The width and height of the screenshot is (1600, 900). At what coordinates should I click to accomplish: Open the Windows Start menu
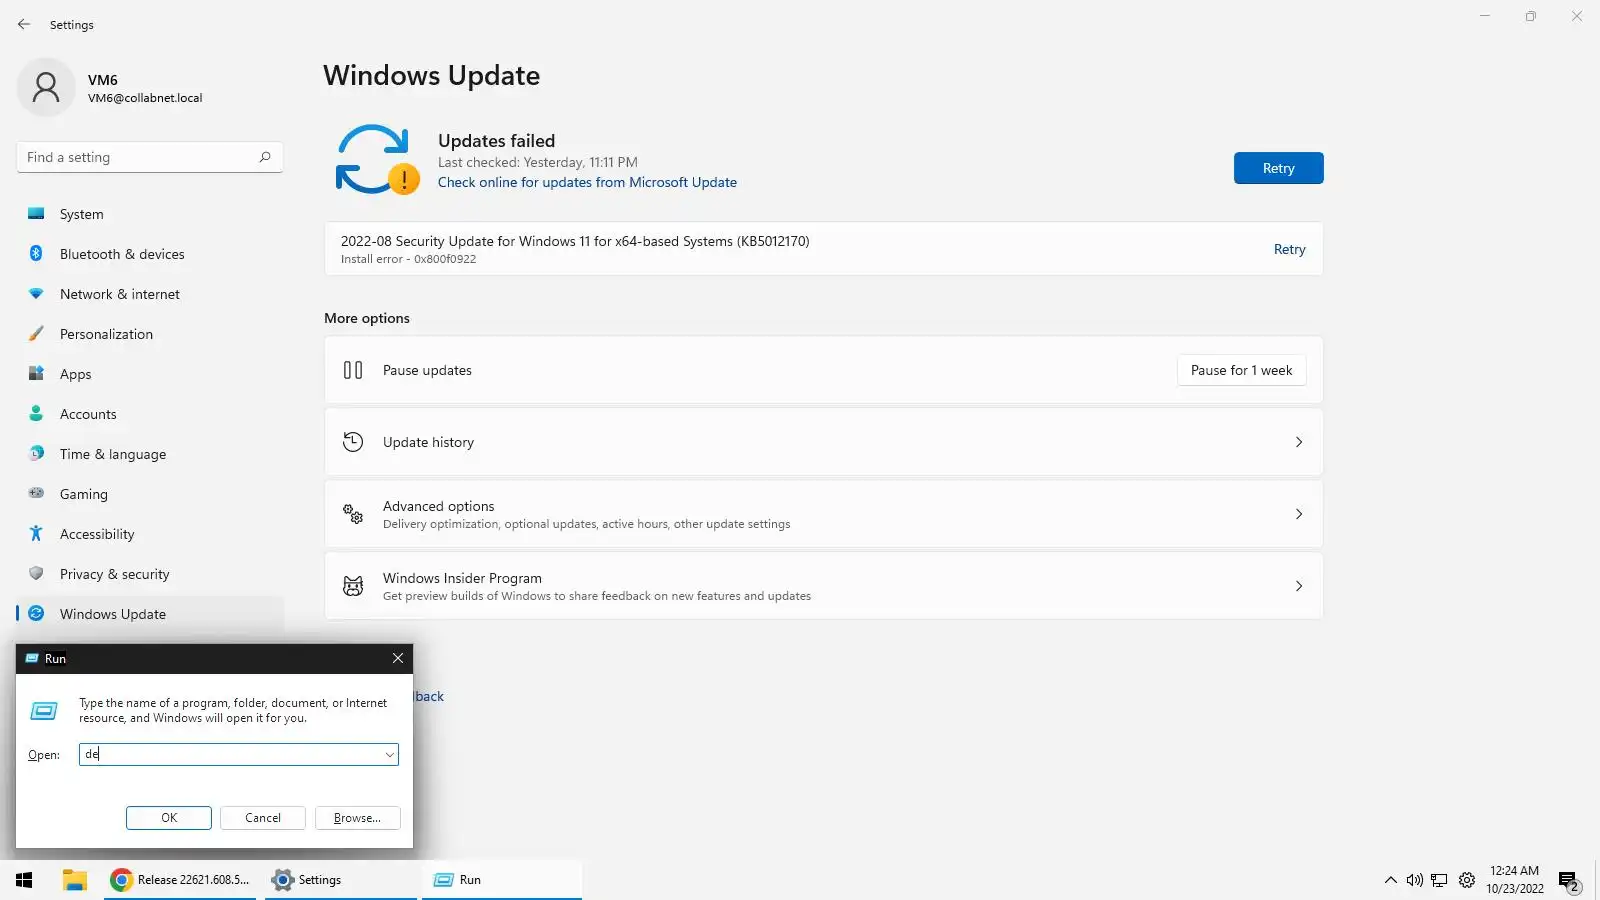[25, 880]
